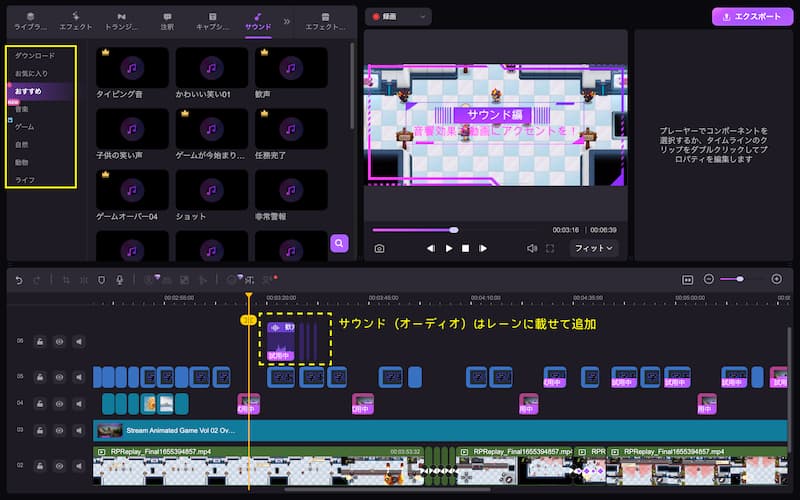Choose the ショット sound effect

coord(212,190)
